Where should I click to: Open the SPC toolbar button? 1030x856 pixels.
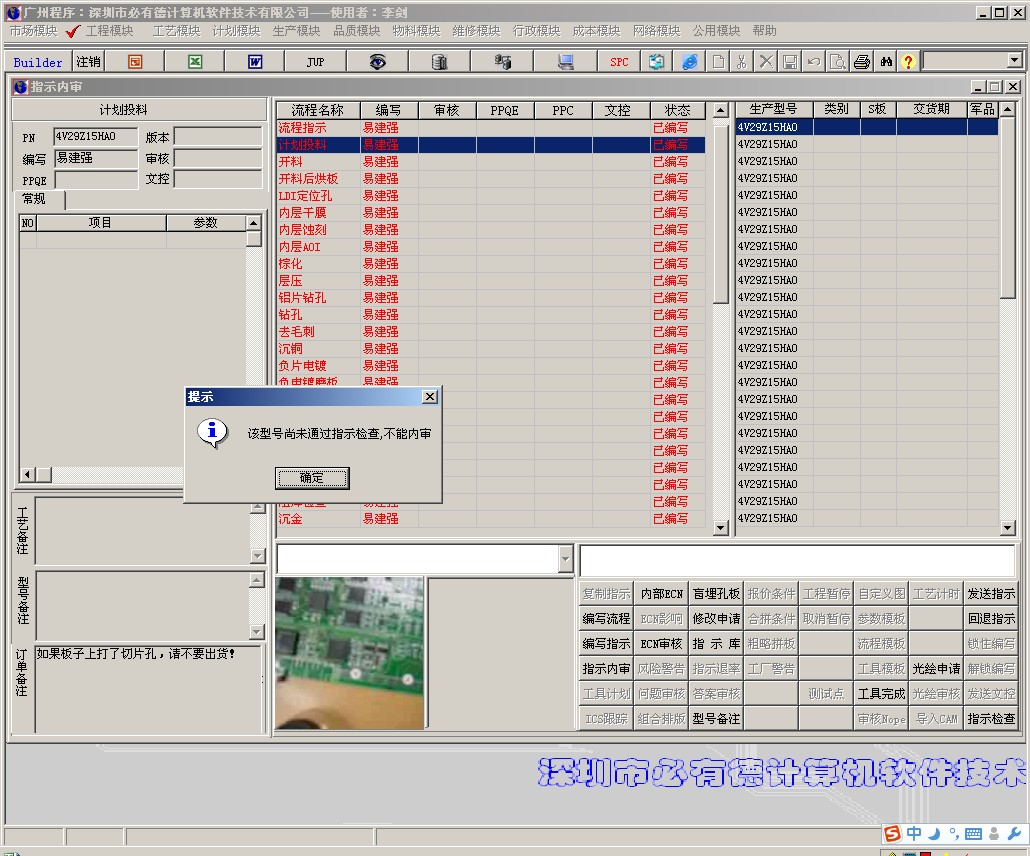pyautogui.click(x=619, y=62)
